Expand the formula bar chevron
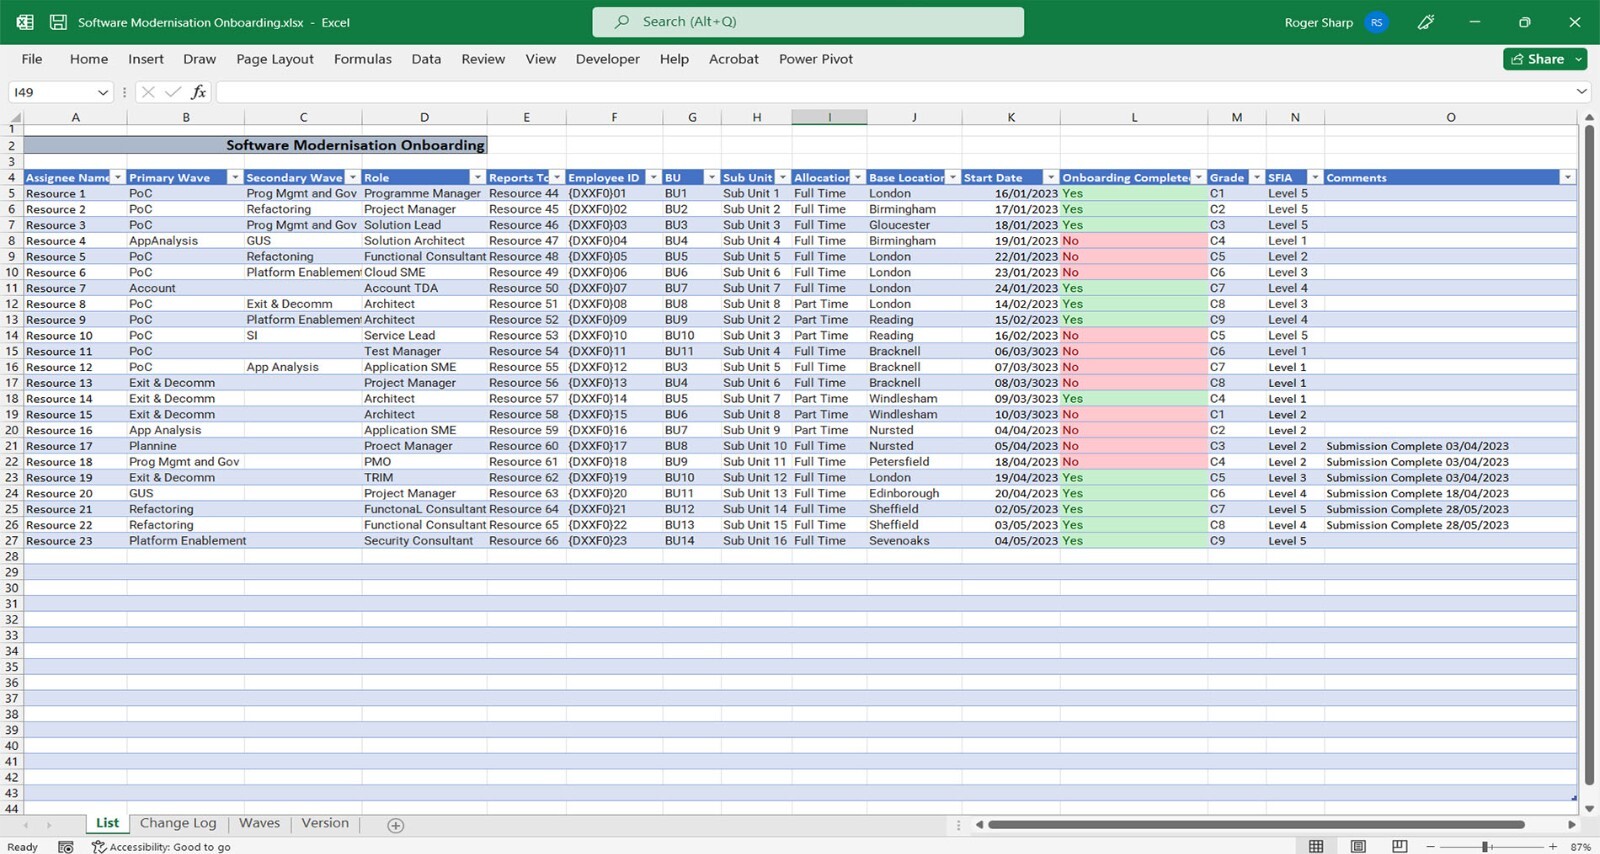The width and height of the screenshot is (1600, 854). point(1581,92)
